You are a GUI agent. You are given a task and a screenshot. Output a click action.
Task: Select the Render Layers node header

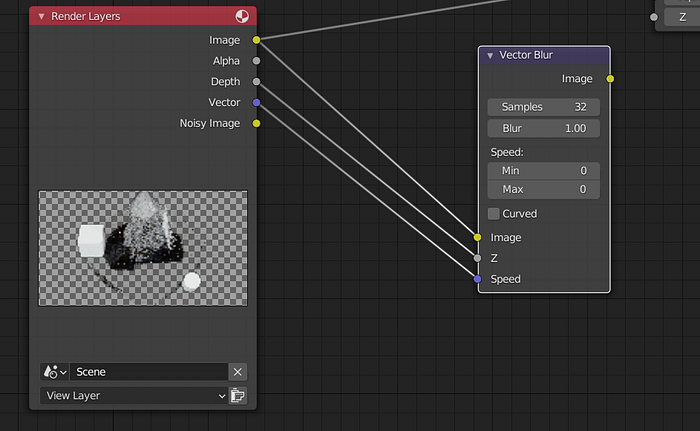[x=143, y=16]
